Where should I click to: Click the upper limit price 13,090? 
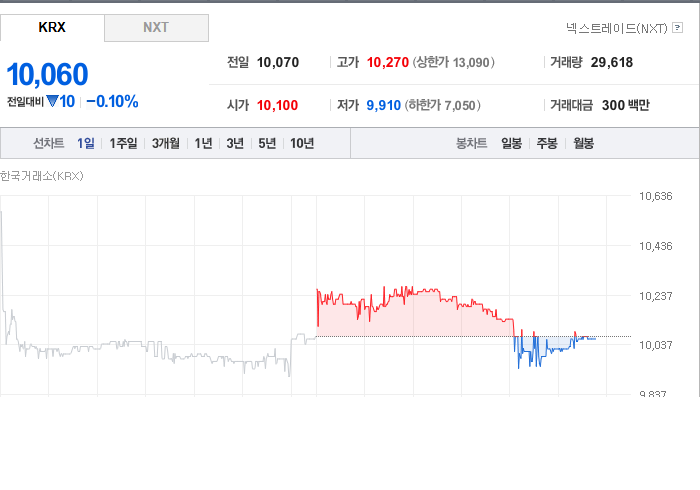[x=471, y=62]
